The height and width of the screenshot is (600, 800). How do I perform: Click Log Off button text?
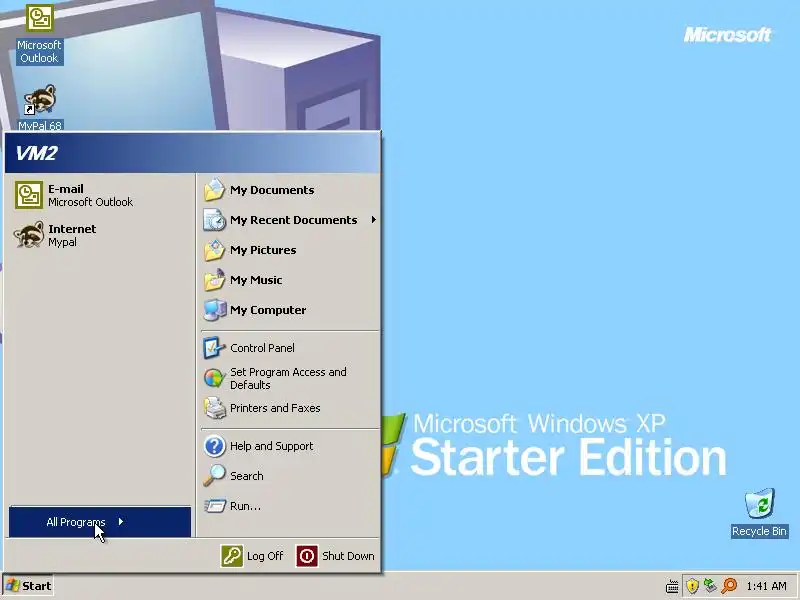tap(265, 556)
